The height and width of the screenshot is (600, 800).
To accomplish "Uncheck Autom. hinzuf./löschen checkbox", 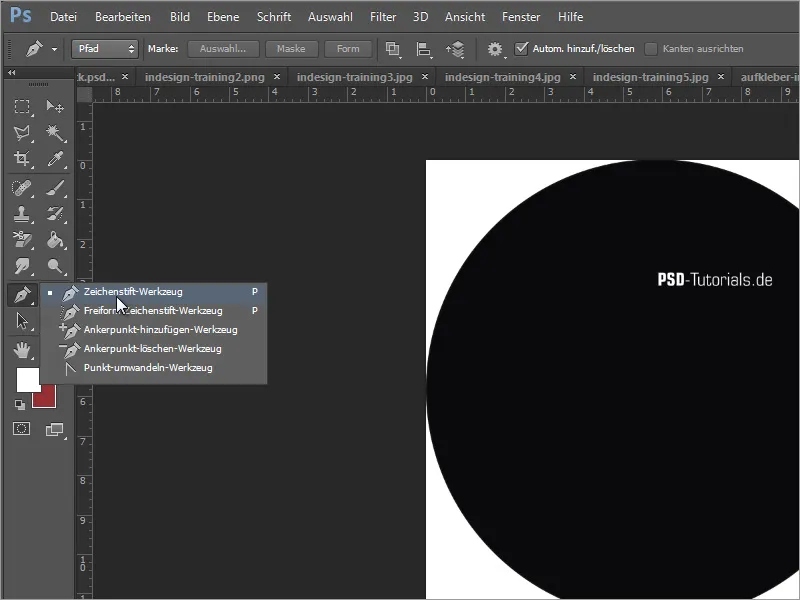I will [521, 48].
